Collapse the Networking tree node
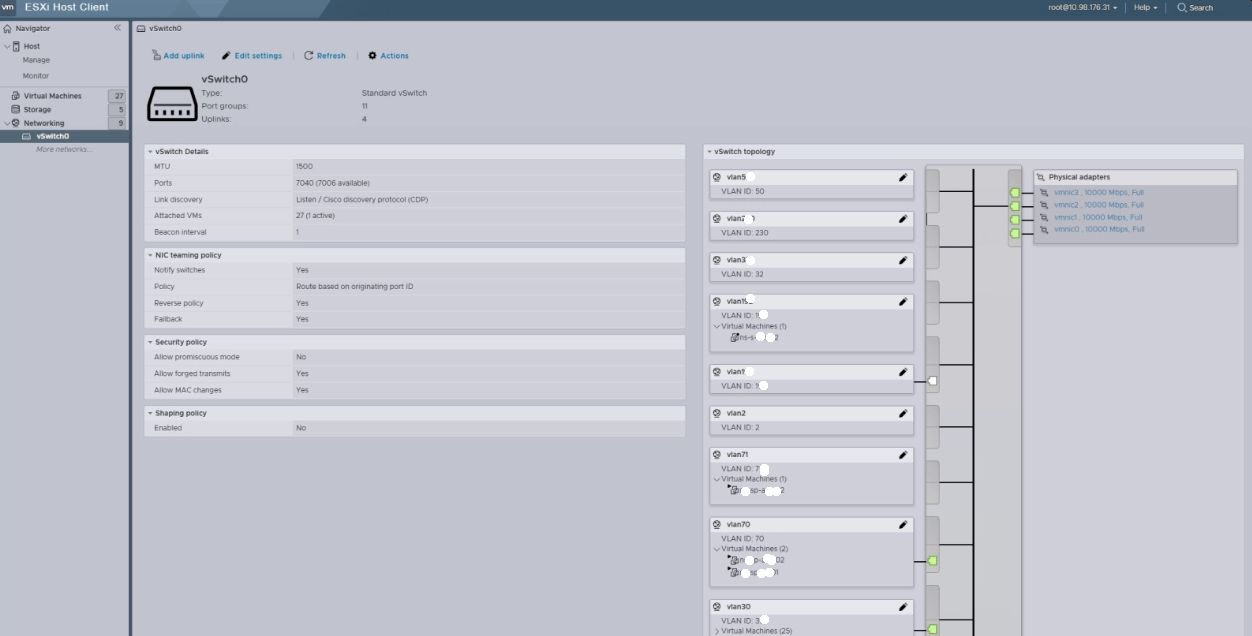1252x636 pixels. [x=7, y=123]
